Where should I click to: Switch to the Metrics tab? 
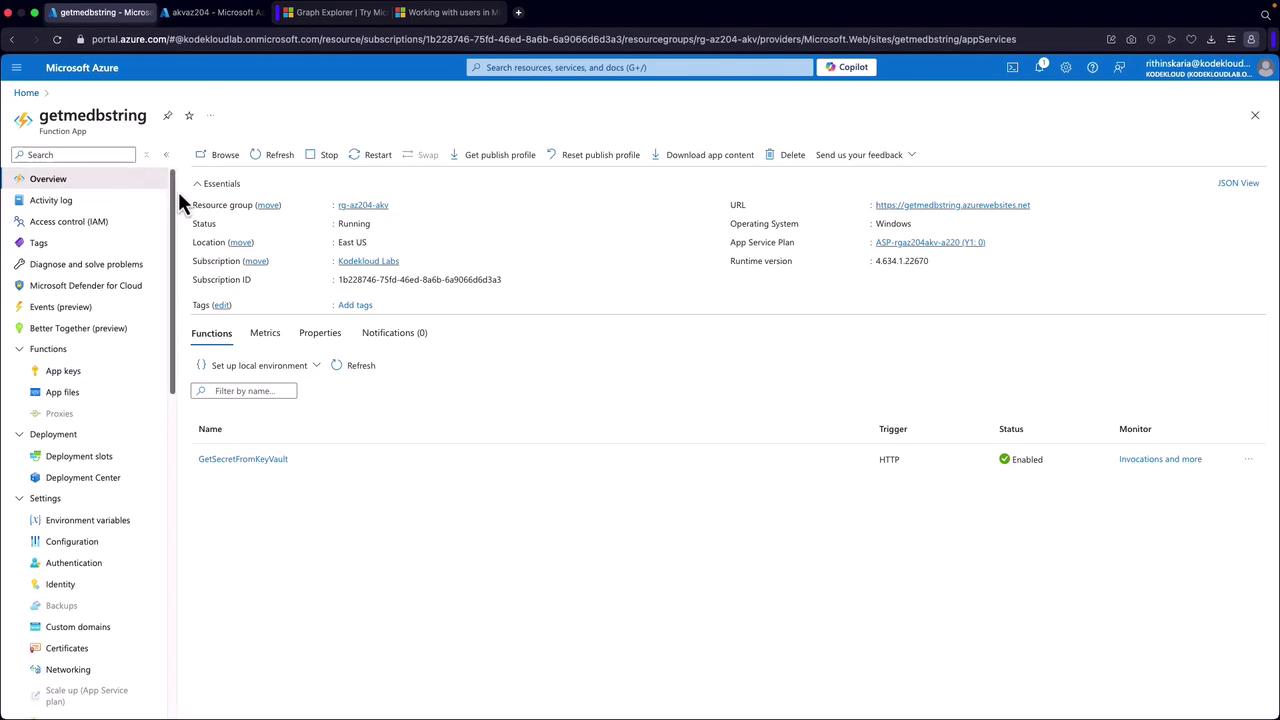(x=265, y=333)
